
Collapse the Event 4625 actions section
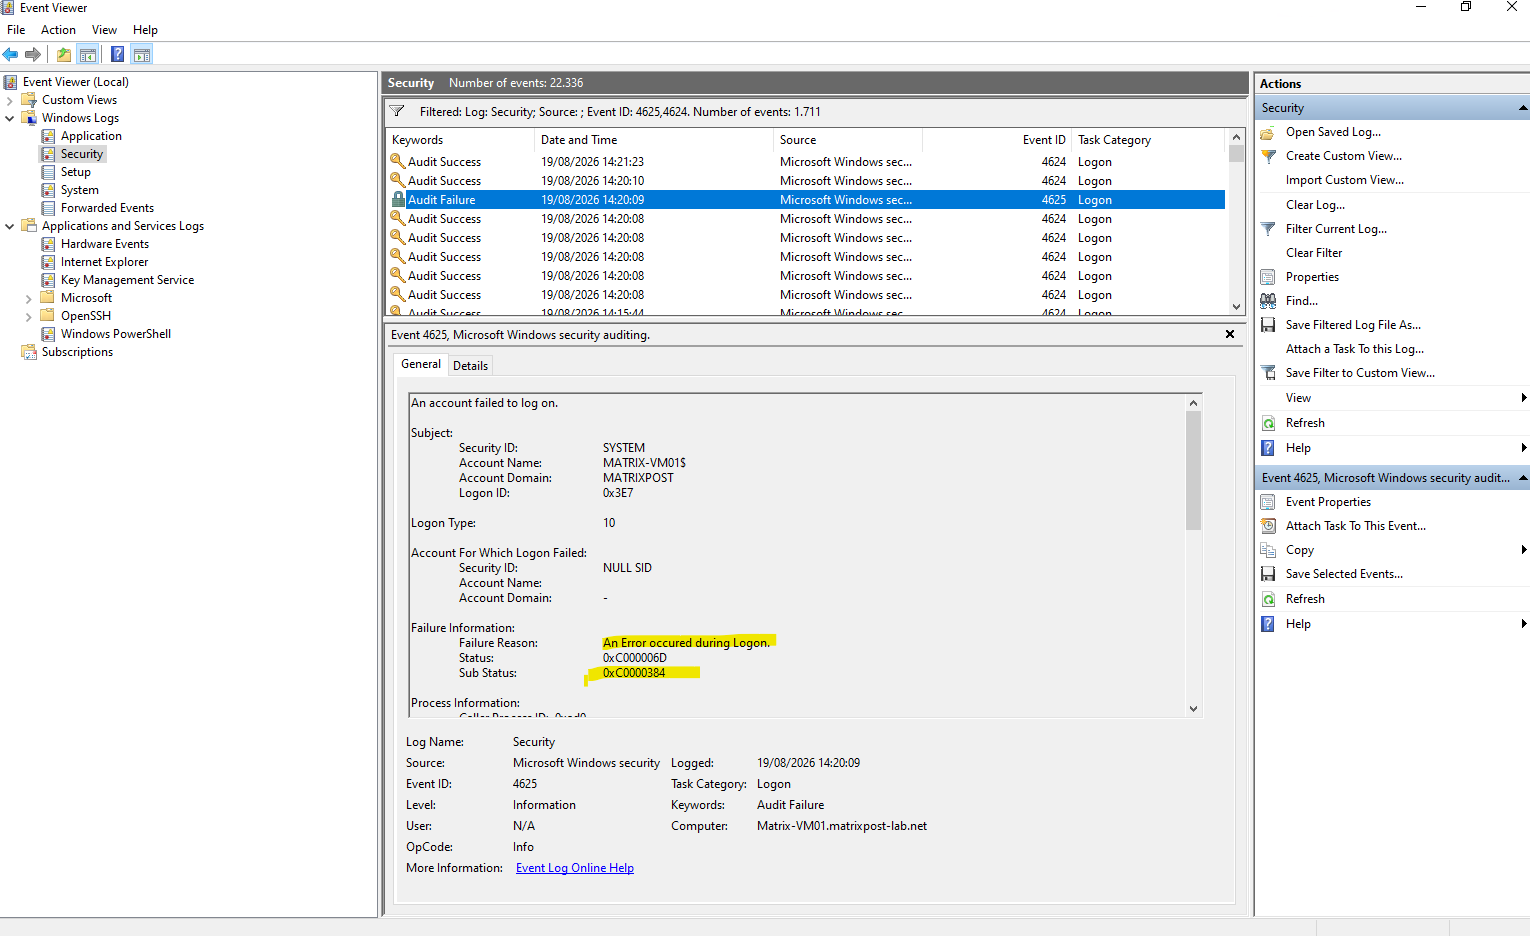[1523, 478]
